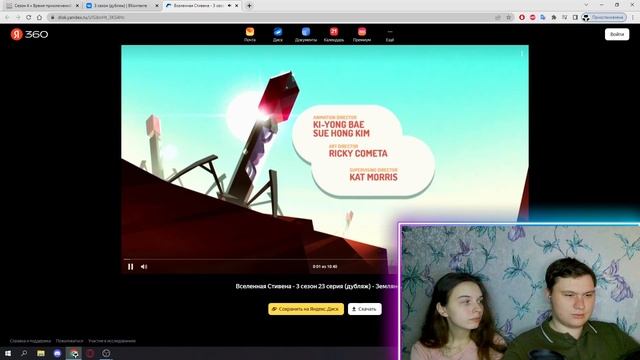Open OBS Studio from taskbar

point(106,353)
